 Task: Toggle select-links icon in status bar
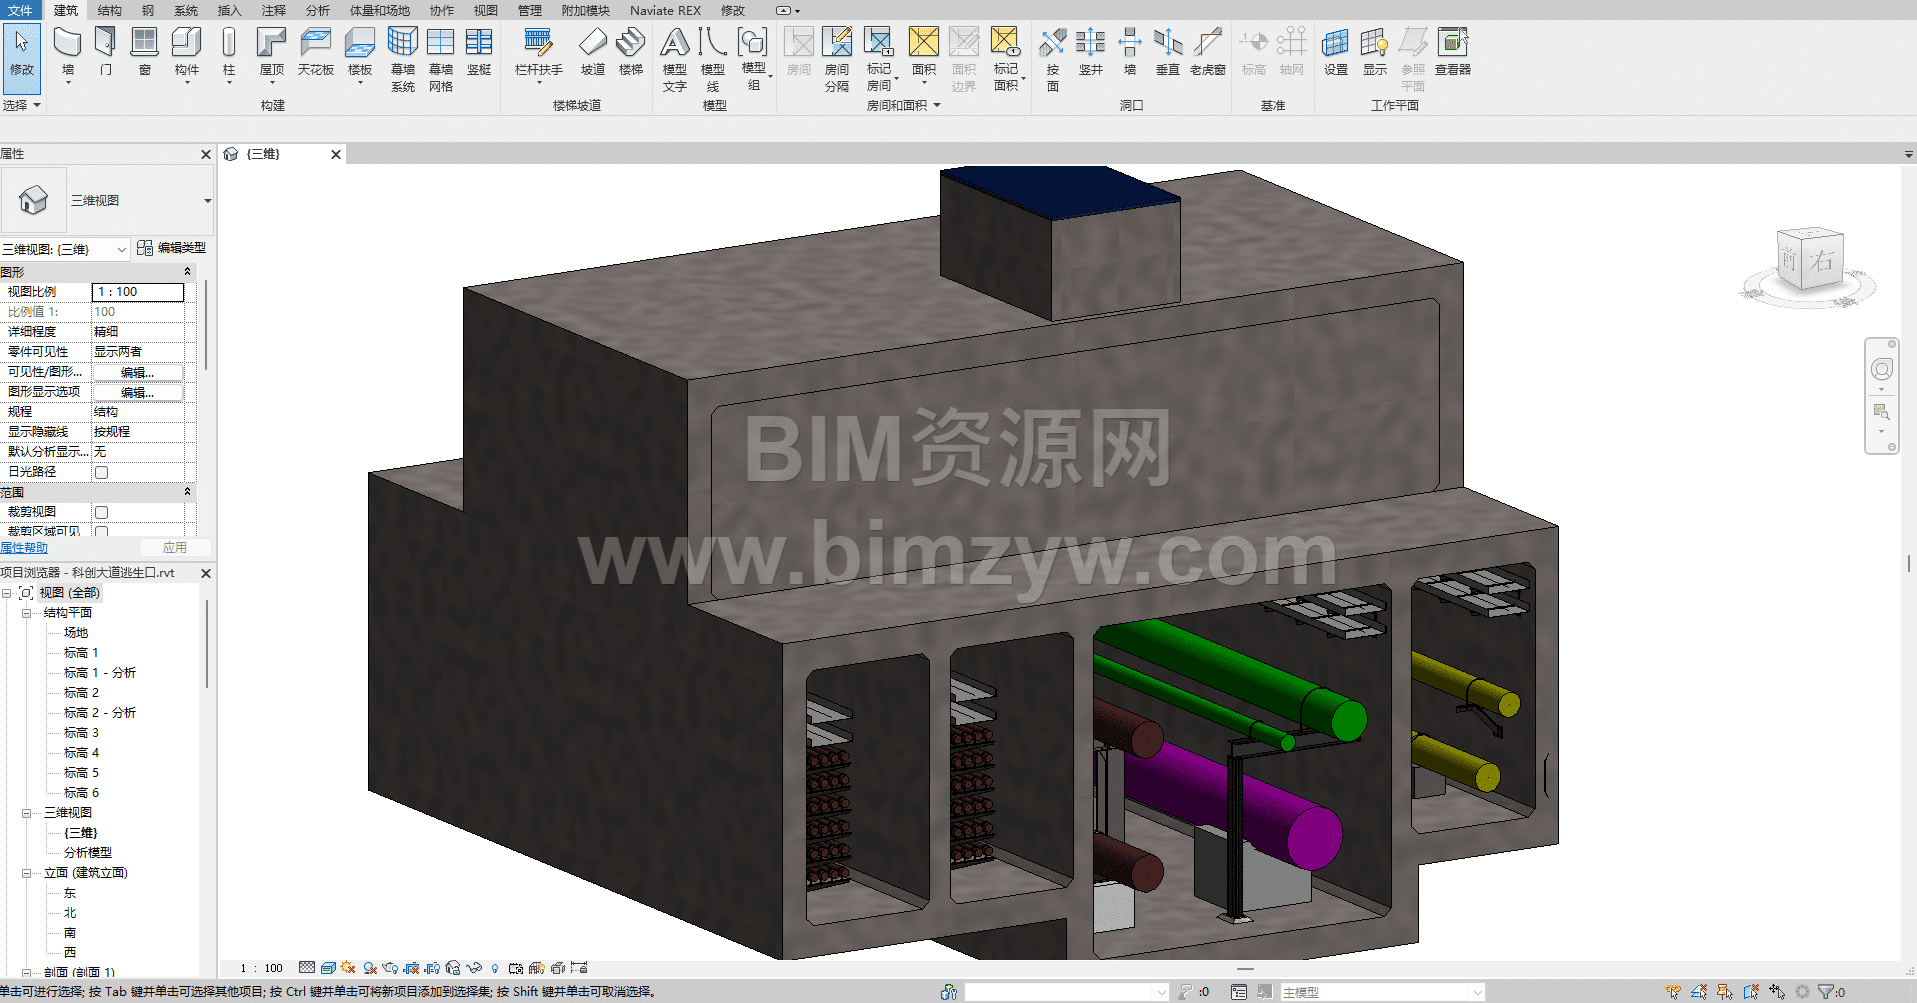tap(1673, 992)
